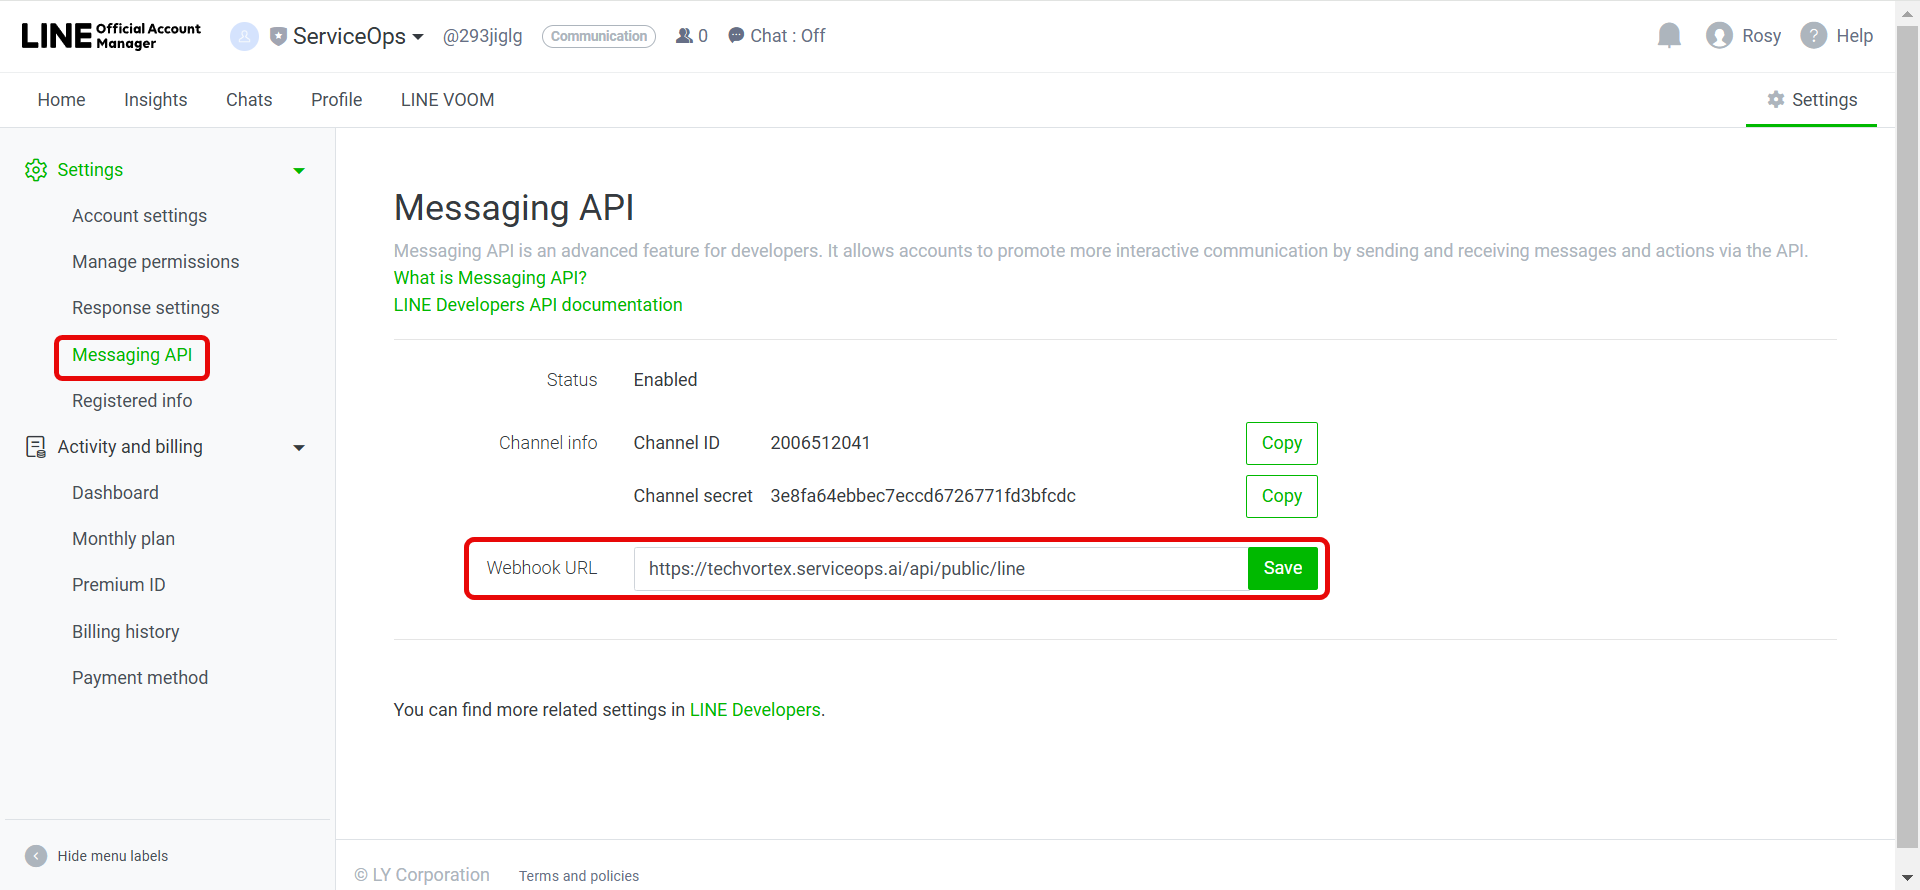Click the Hide menu labels arrow icon

[x=36, y=856]
